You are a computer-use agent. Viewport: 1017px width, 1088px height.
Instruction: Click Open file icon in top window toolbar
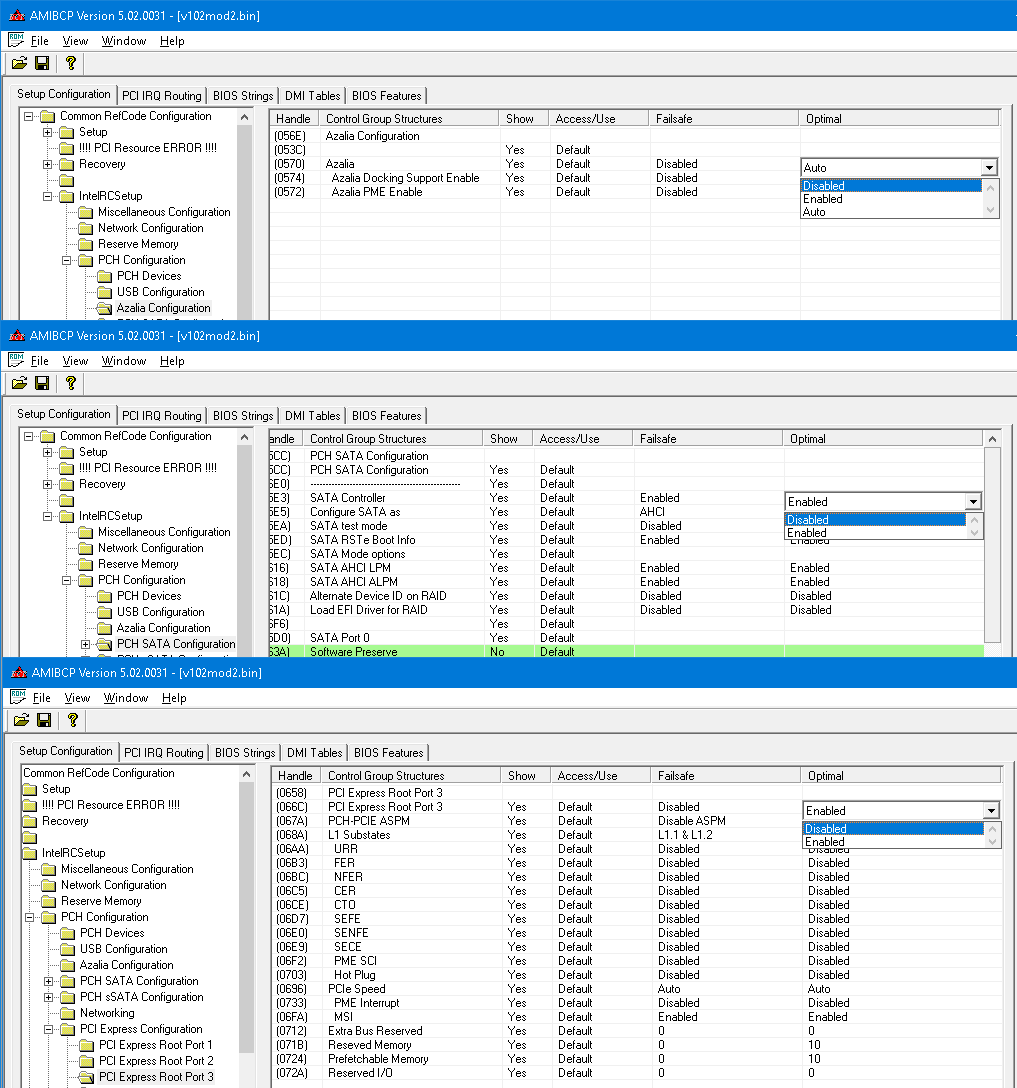pyautogui.click(x=19, y=63)
